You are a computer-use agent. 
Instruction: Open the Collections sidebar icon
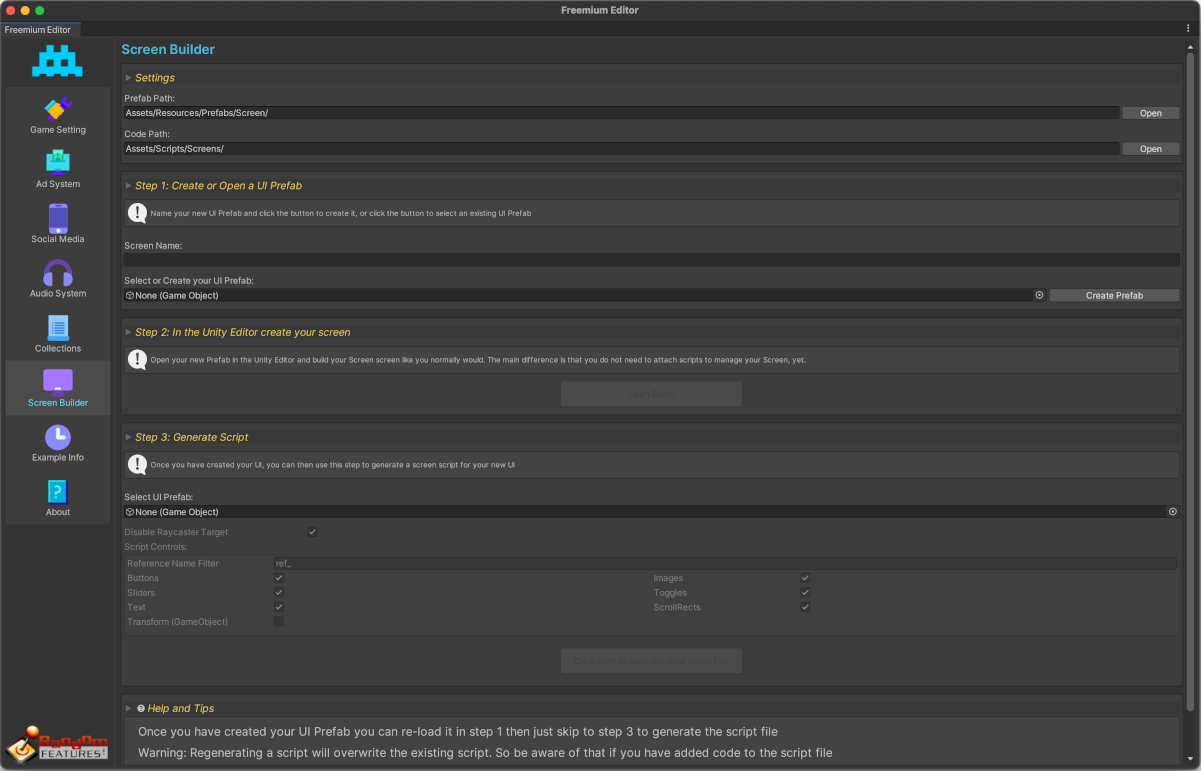57,328
